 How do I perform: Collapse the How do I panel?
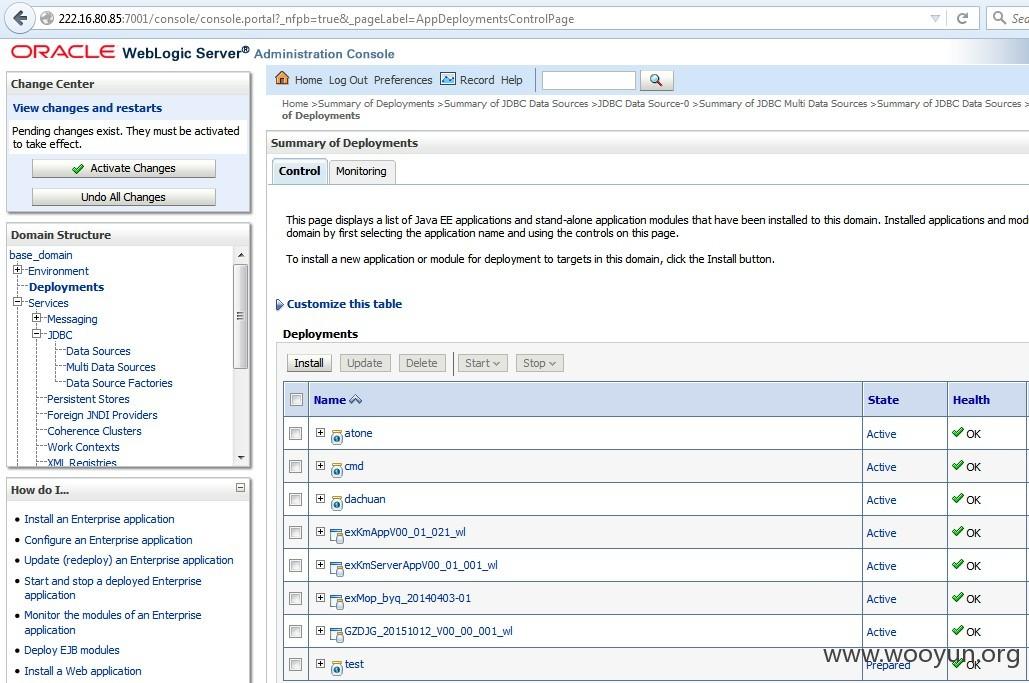(x=240, y=487)
